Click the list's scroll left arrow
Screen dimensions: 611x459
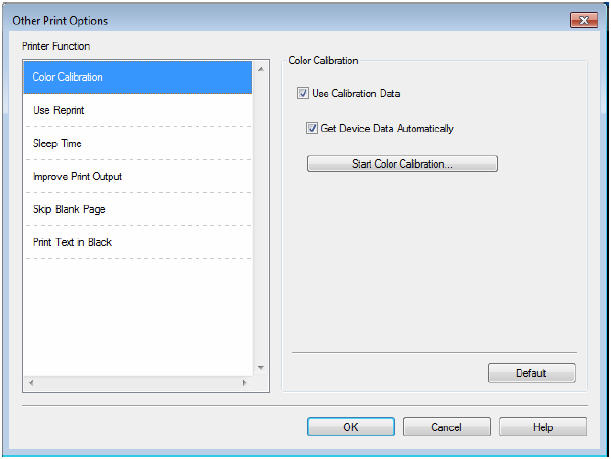(x=31, y=383)
